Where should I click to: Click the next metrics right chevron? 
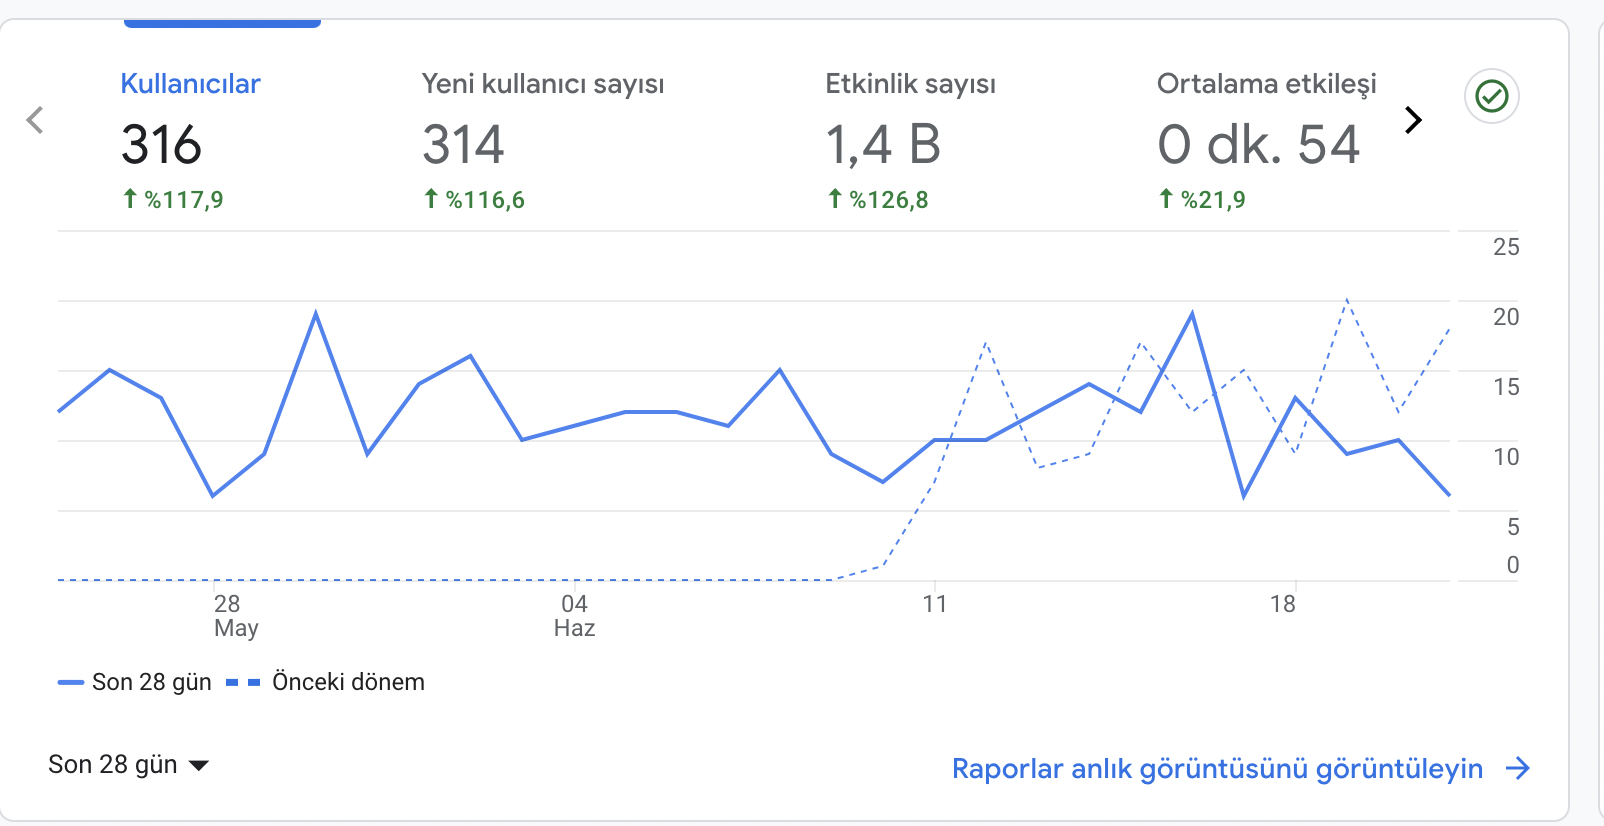[1413, 120]
